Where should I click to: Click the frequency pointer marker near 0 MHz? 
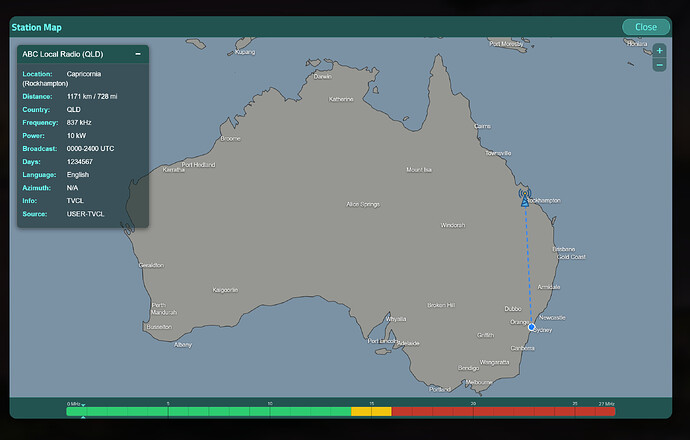click(83, 405)
